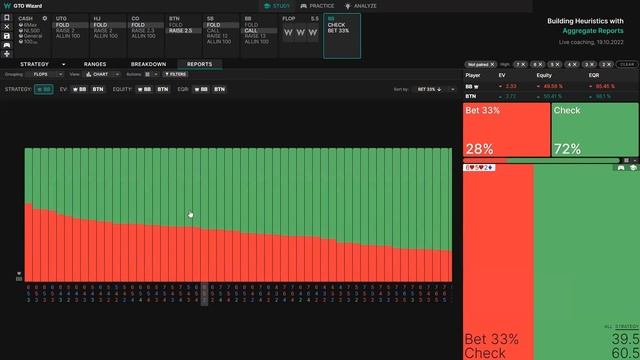Open the Reports tab
This screenshot has width=640, height=360.
pyautogui.click(x=199, y=64)
